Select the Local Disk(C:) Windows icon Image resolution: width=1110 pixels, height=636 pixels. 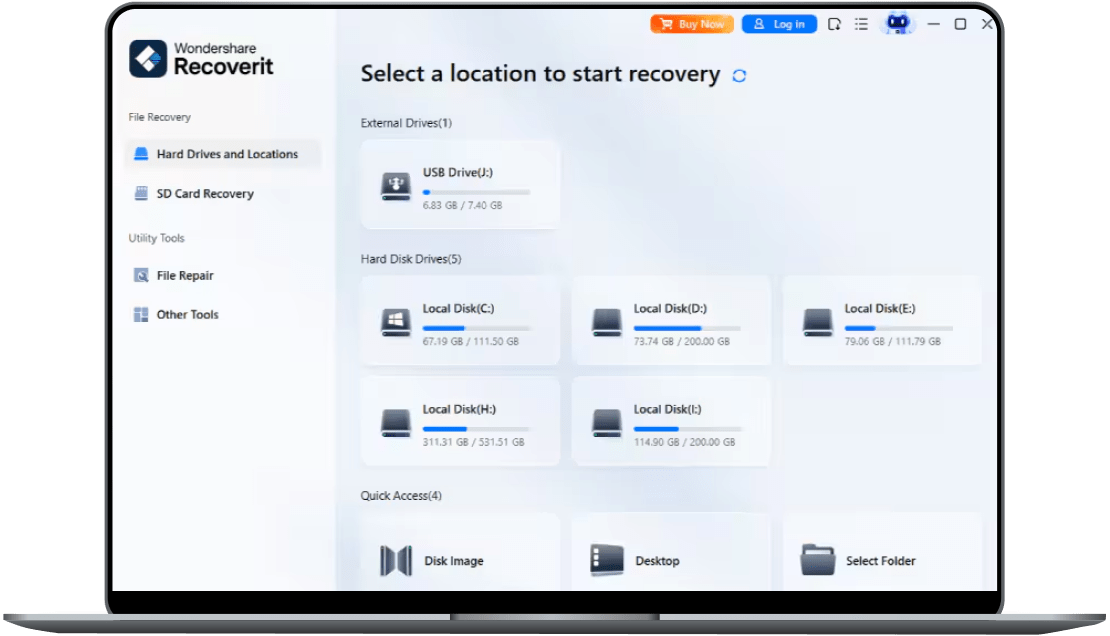396,322
